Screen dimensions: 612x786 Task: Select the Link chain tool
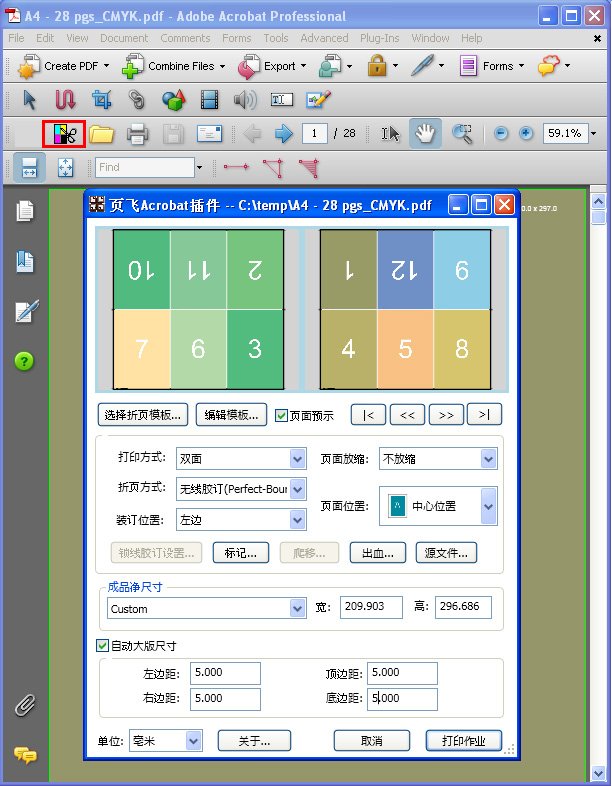click(137, 100)
